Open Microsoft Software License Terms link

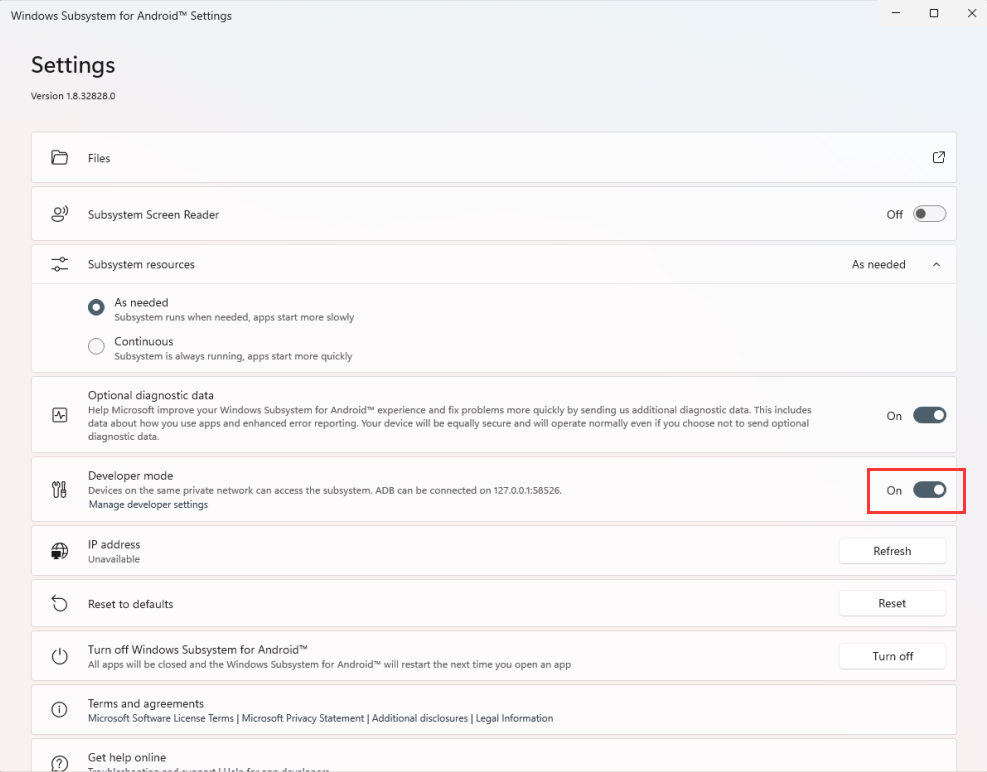[x=161, y=718]
